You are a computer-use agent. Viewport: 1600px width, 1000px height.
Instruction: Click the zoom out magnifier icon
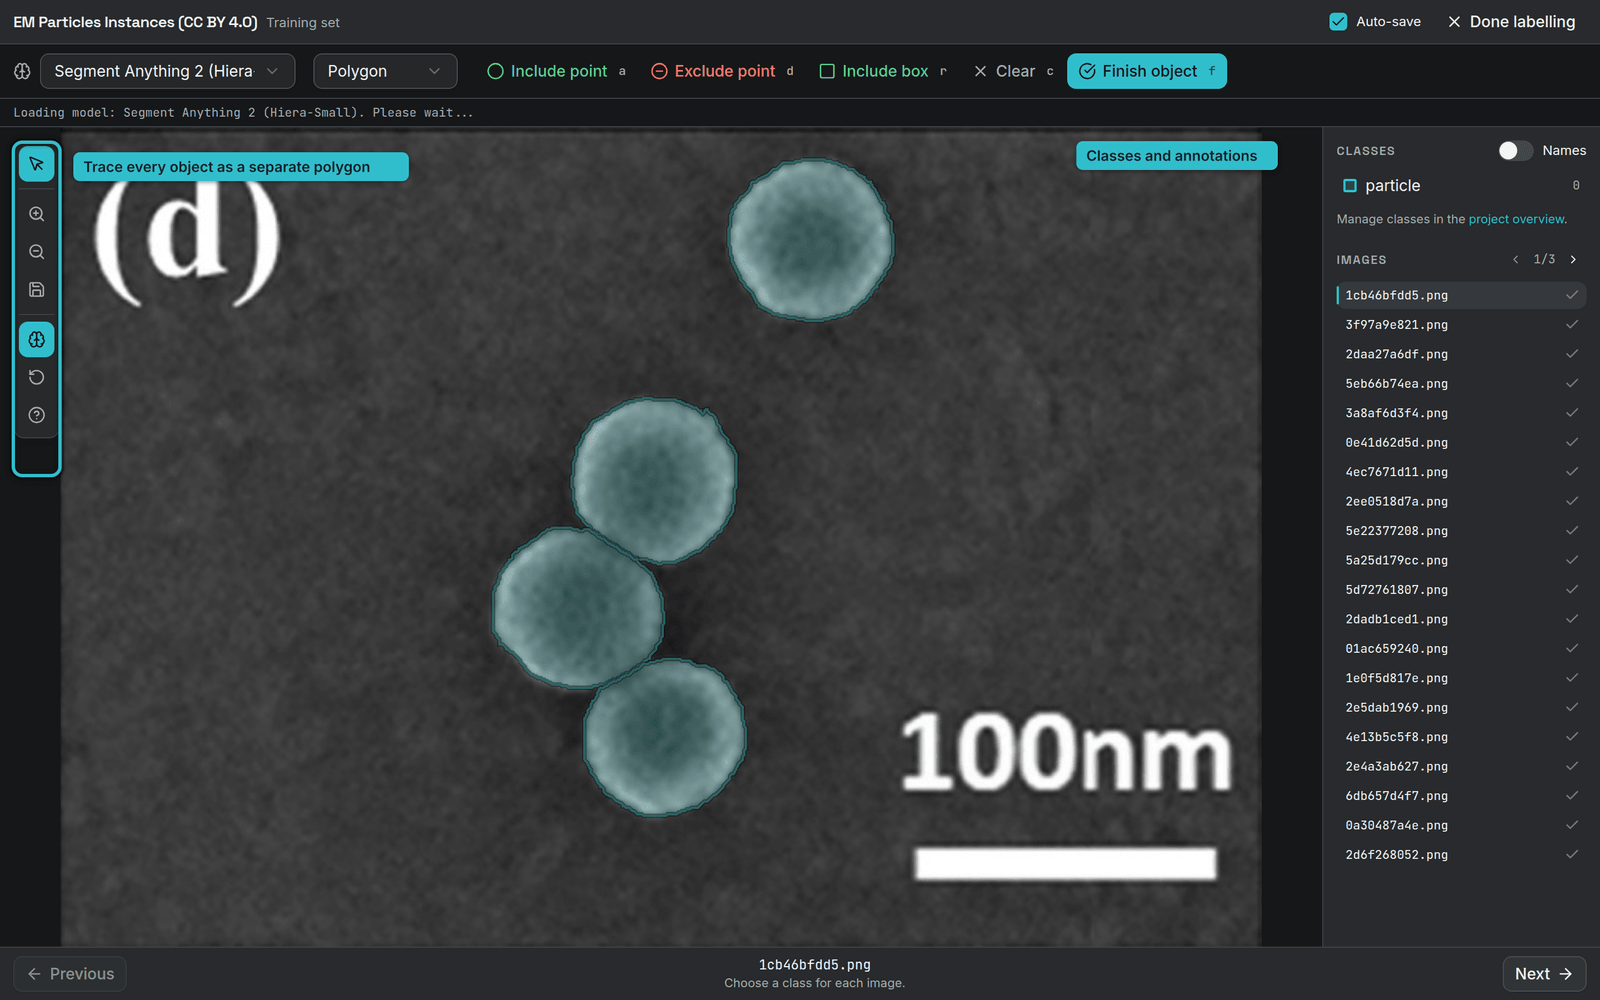(x=37, y=252)
